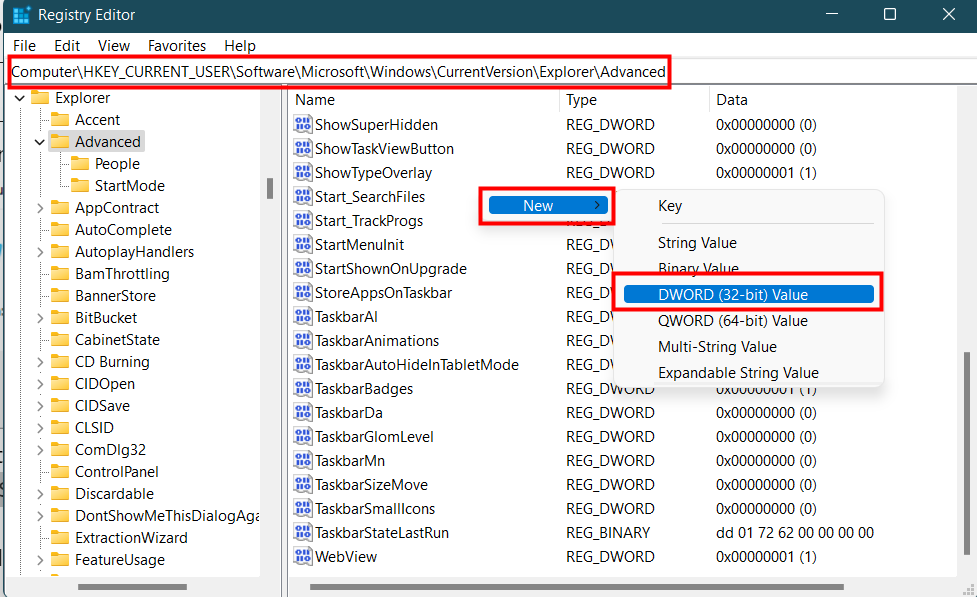Click the People folder icon
977x597 pixels.
tap(80, 164)
